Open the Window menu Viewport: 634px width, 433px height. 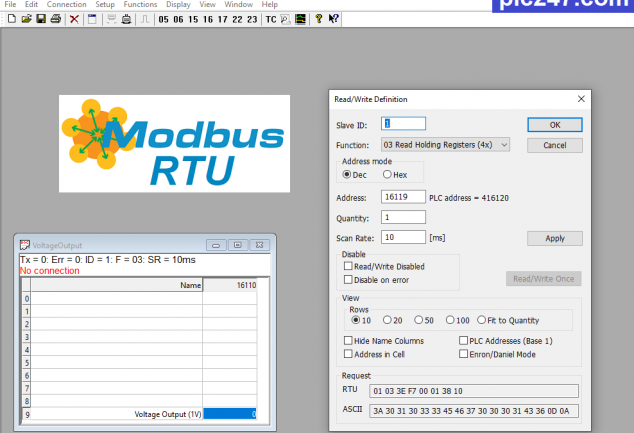coord(239,4)
